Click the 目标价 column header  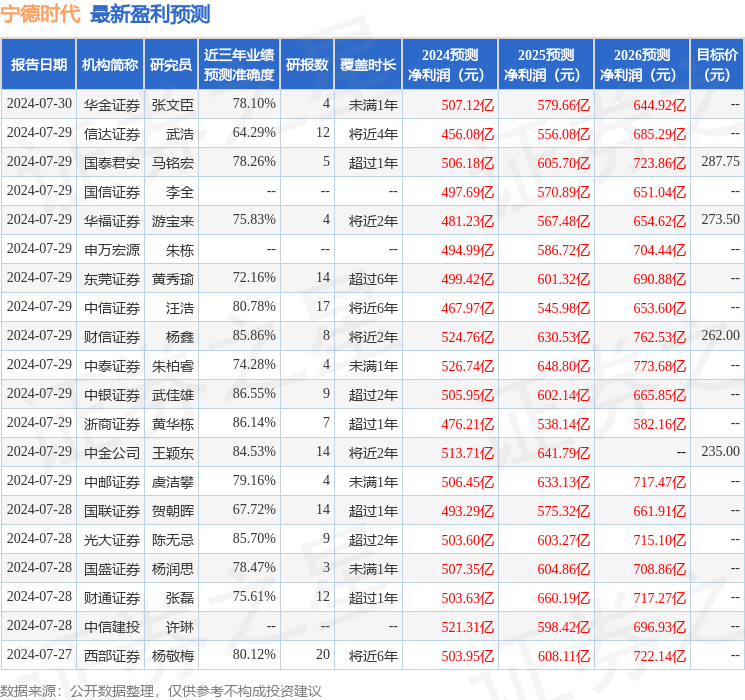[x=717, y=65]
